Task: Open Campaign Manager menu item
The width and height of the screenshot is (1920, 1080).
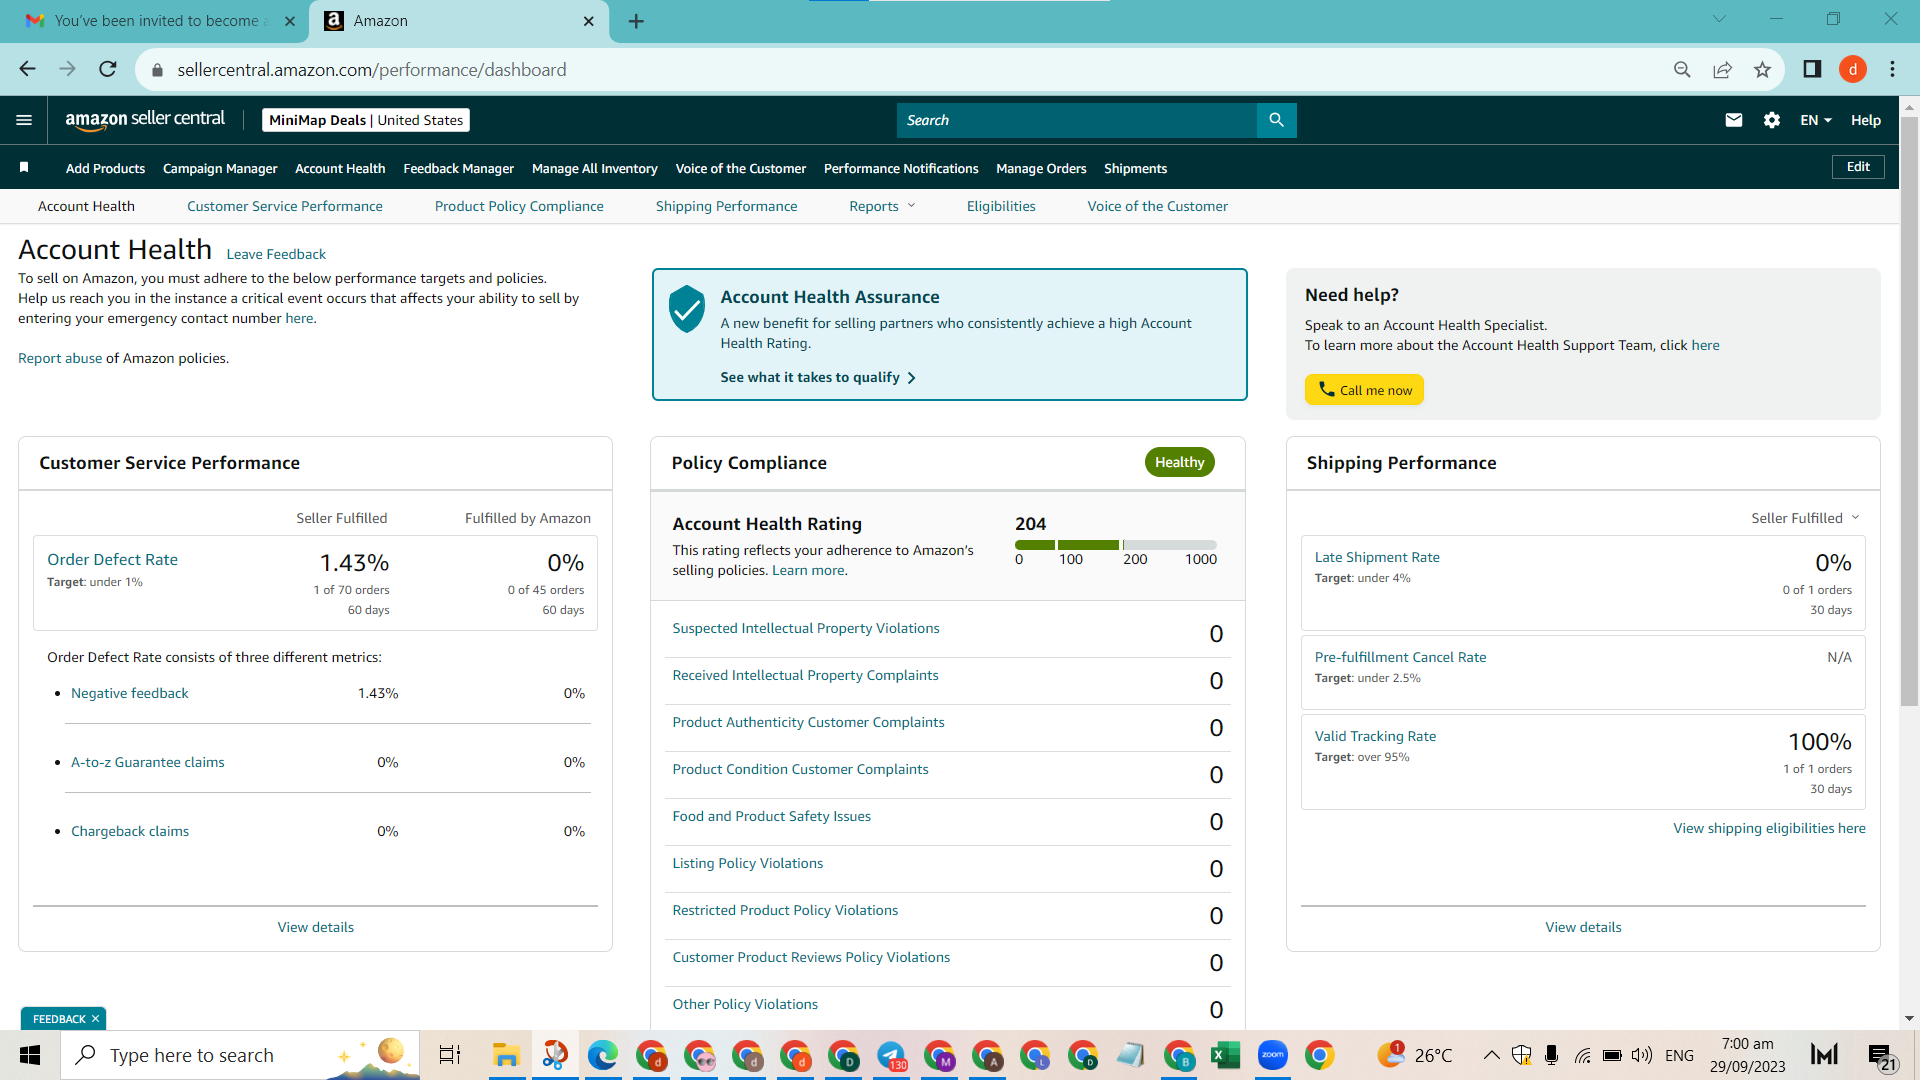Action: (220, 168)
